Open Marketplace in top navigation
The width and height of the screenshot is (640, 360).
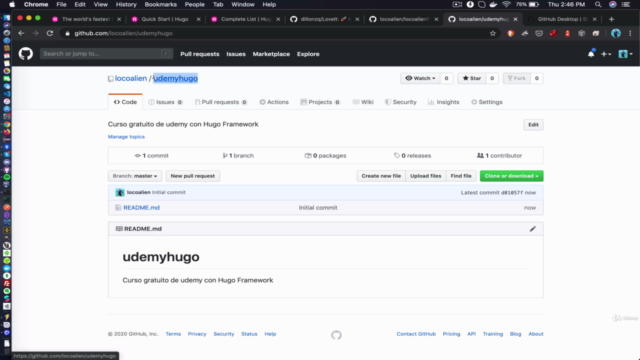coord(271,54)
